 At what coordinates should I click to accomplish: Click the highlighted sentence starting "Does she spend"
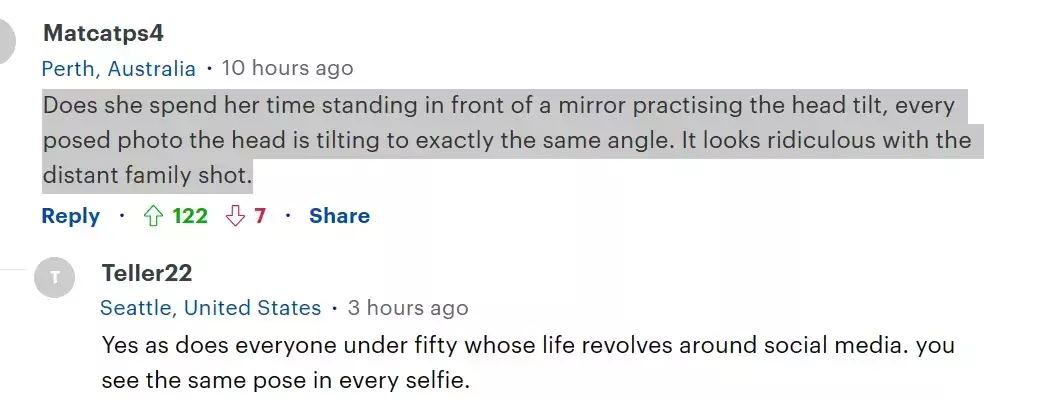(x=300, y=105)
